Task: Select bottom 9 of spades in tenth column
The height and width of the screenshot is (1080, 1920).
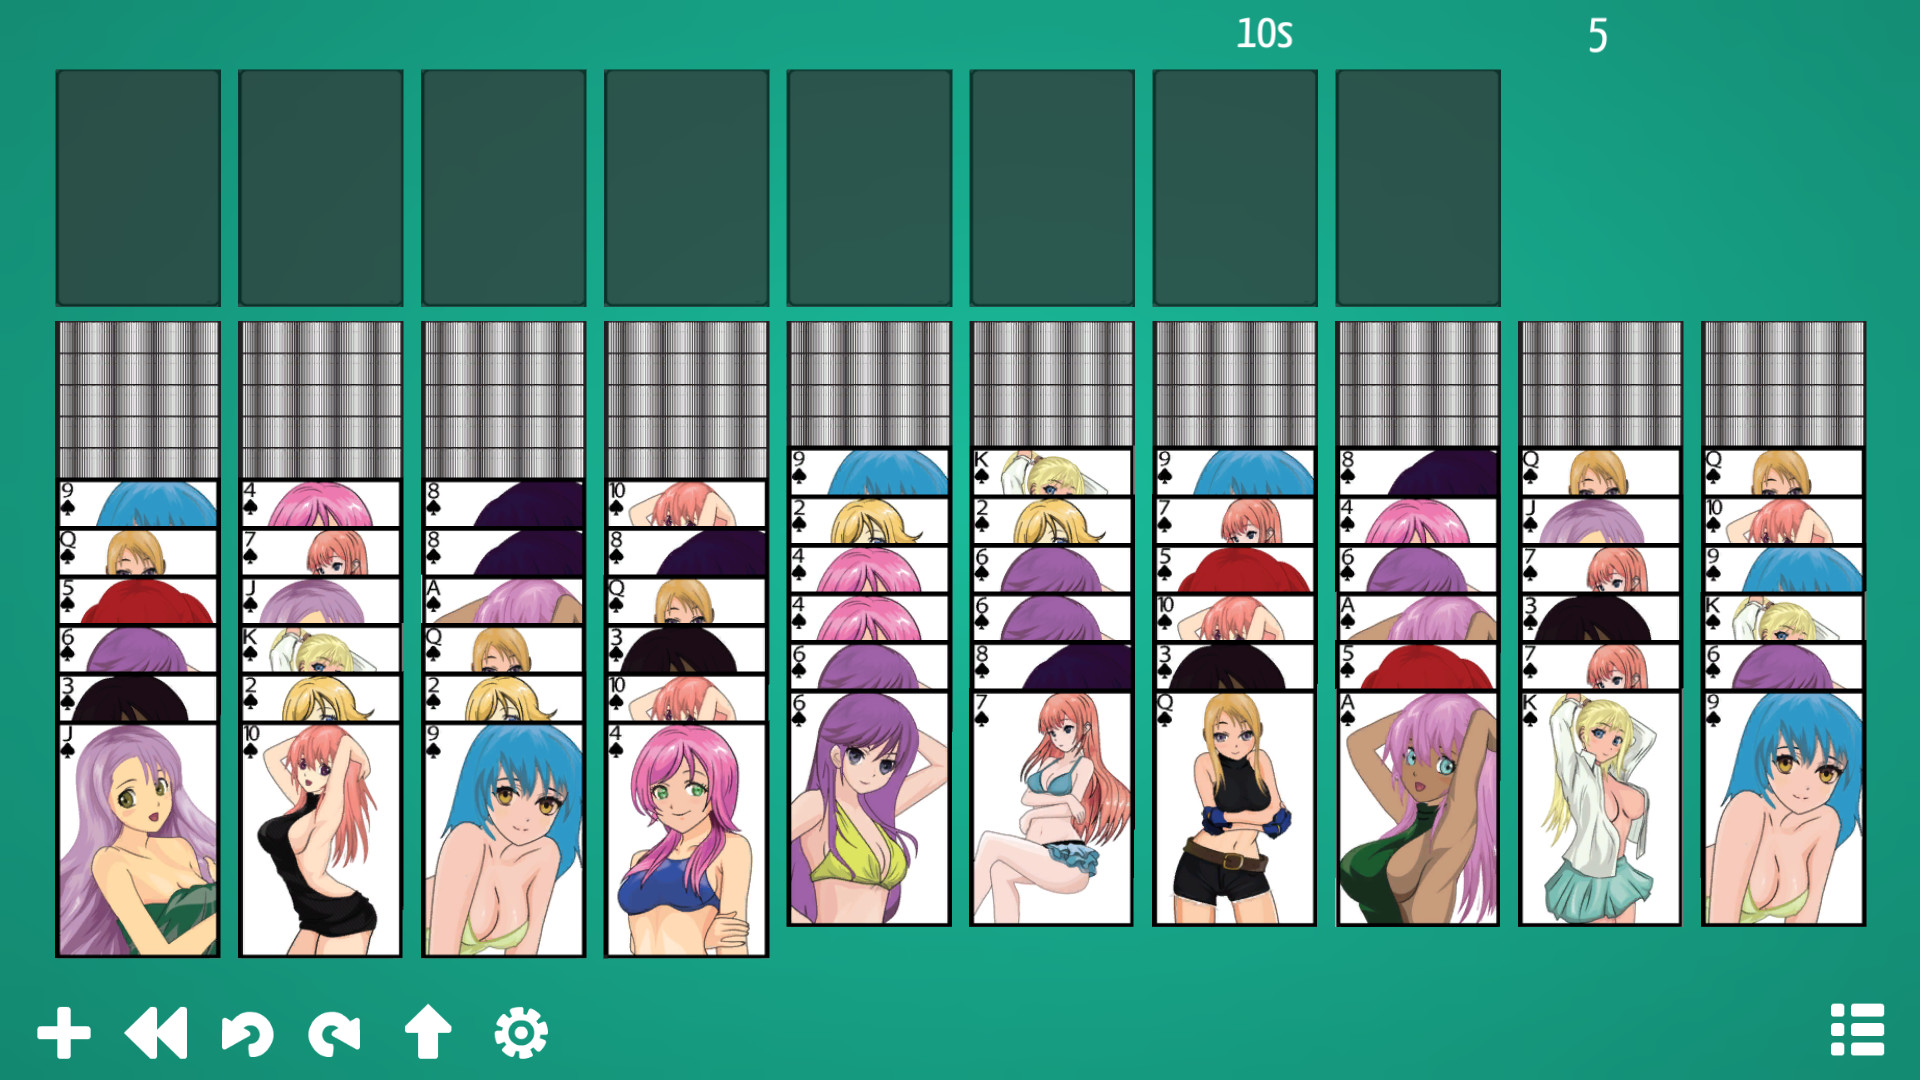Action: coord(1784,808)
